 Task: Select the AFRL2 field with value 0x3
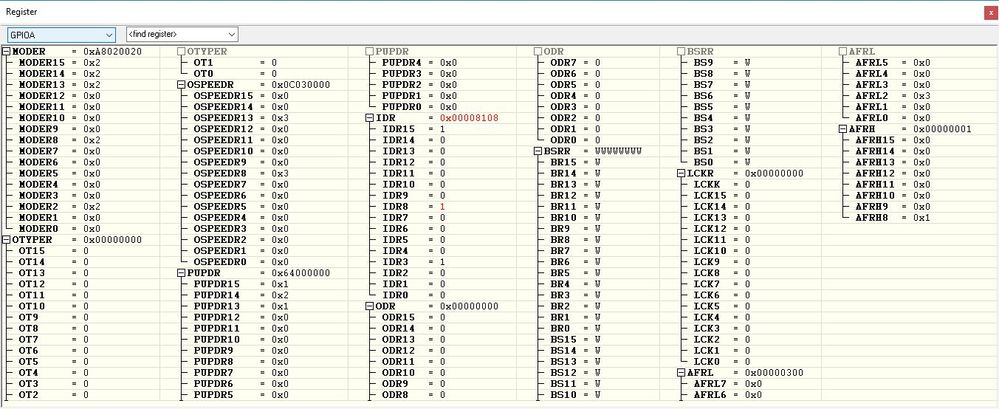pos(893,96)
